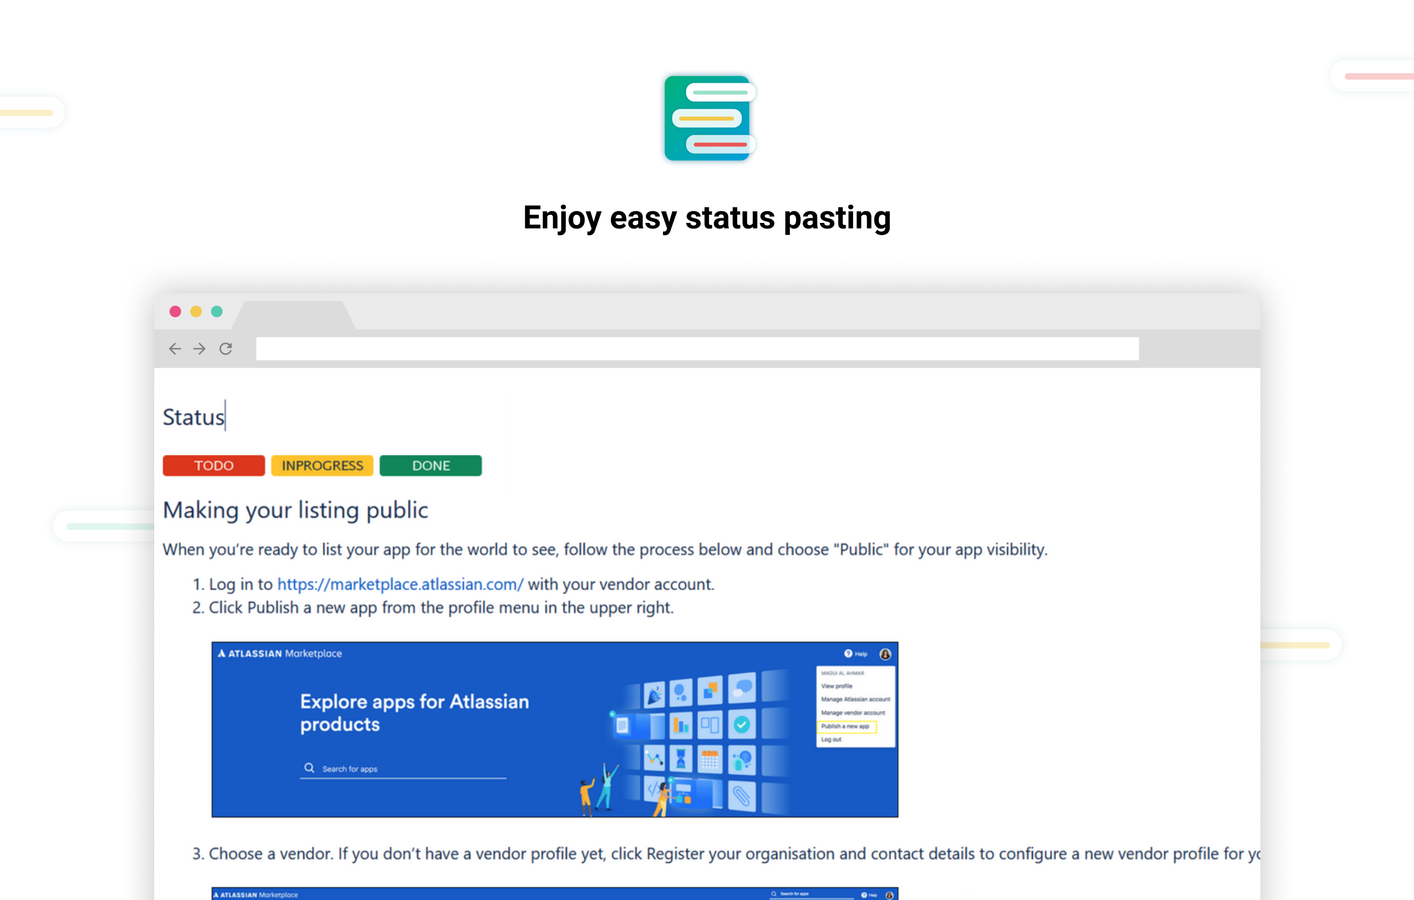The height and width of the screenshot is (900, 1414).
Task: Click the red window dot
Action: coord(175,312)
